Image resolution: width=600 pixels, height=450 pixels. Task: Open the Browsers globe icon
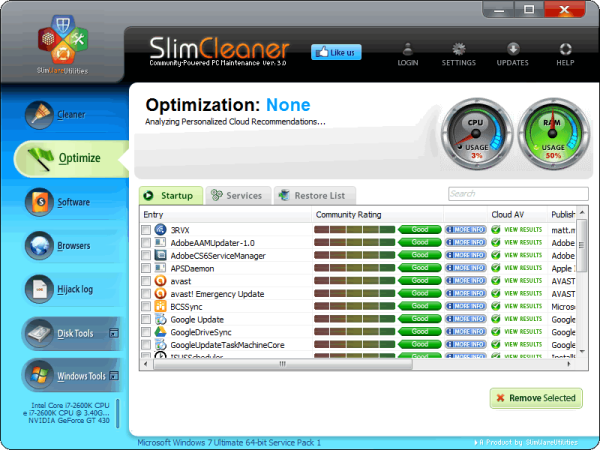[x=39, y=246]
